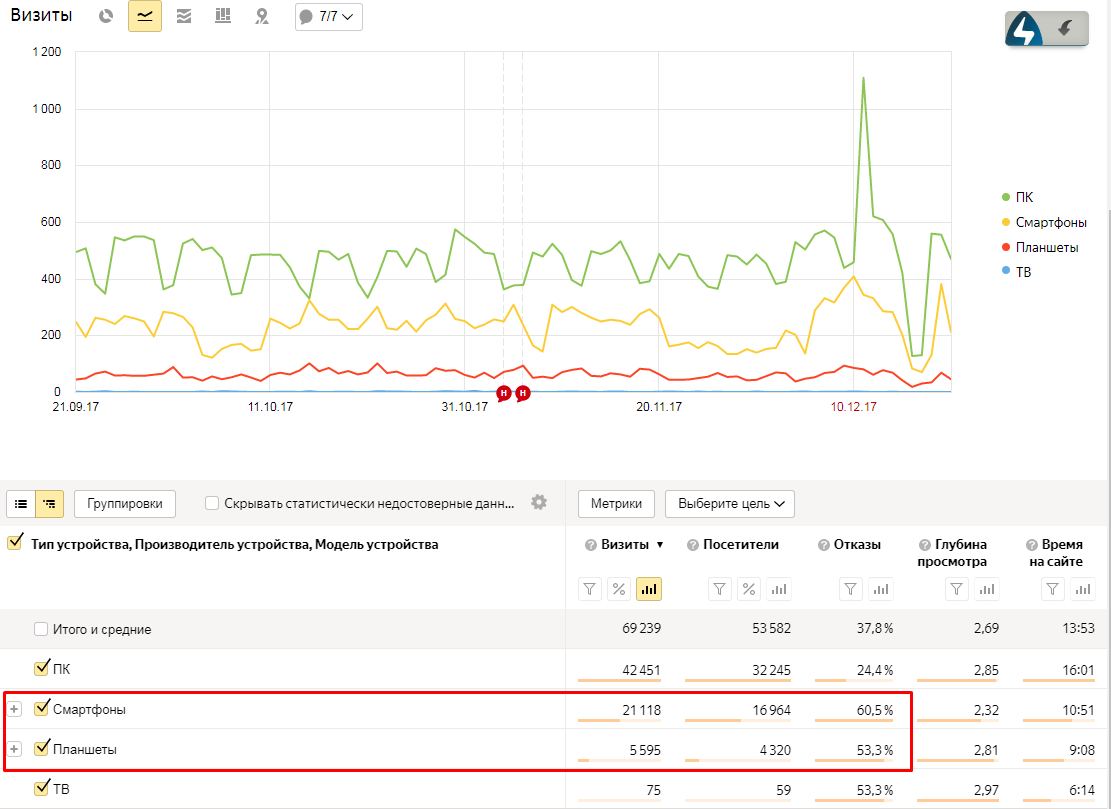The image size is (1111, 809).
Task: Toggle percent display for Посетители
Action: pos(748,590)
